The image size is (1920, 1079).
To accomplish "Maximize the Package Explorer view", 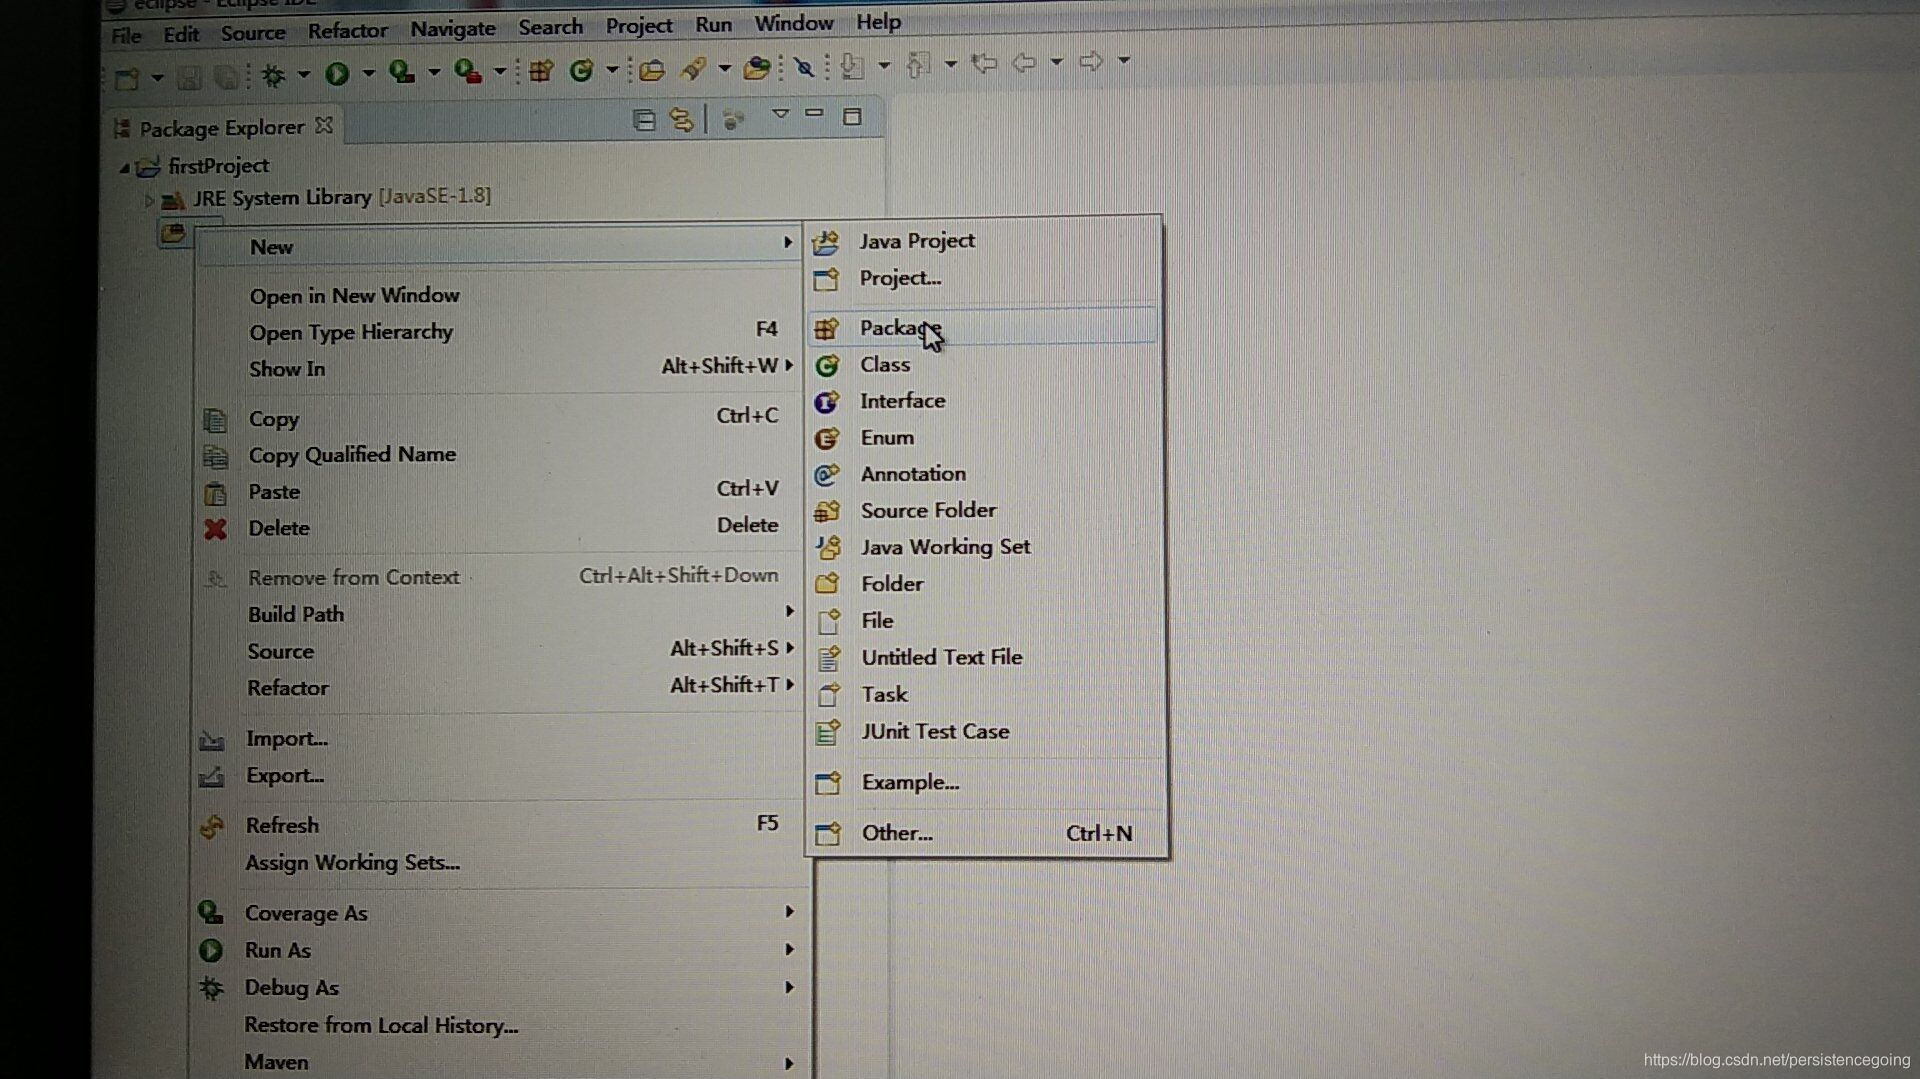I will [852, 116].
